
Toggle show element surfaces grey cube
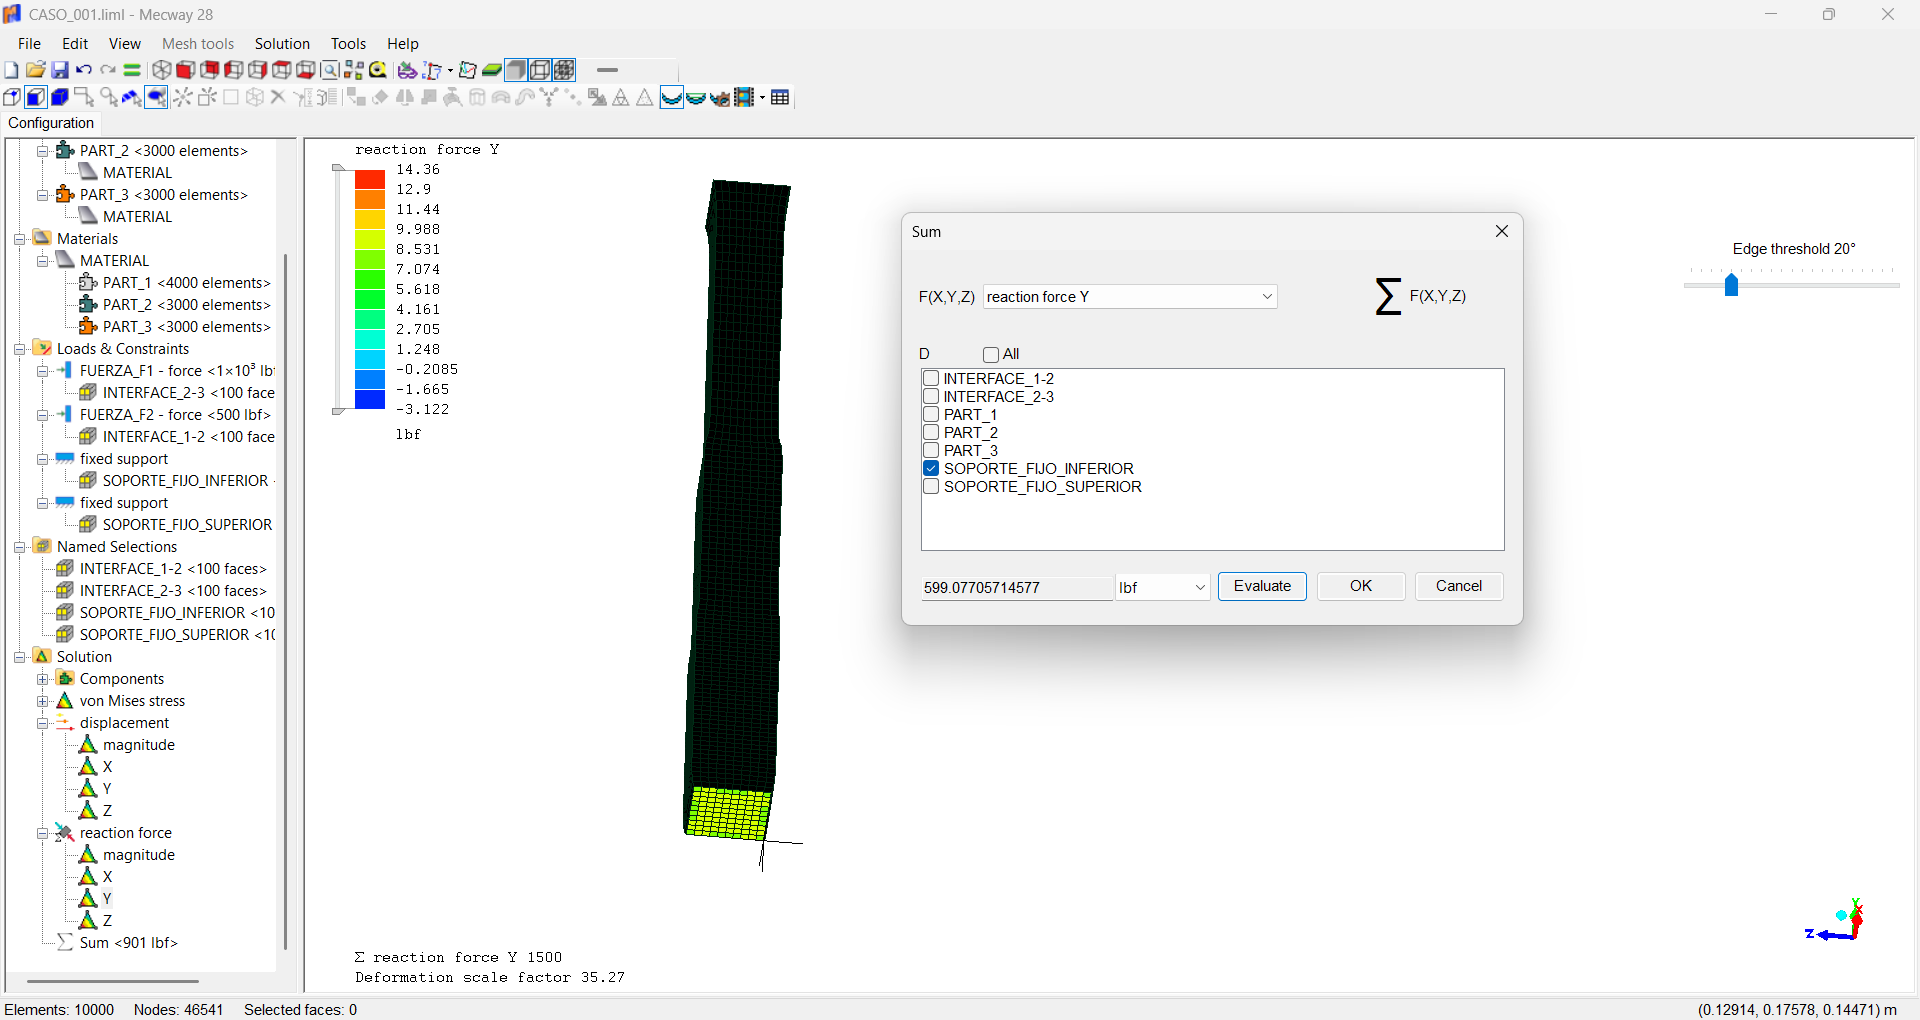[516, 70]
